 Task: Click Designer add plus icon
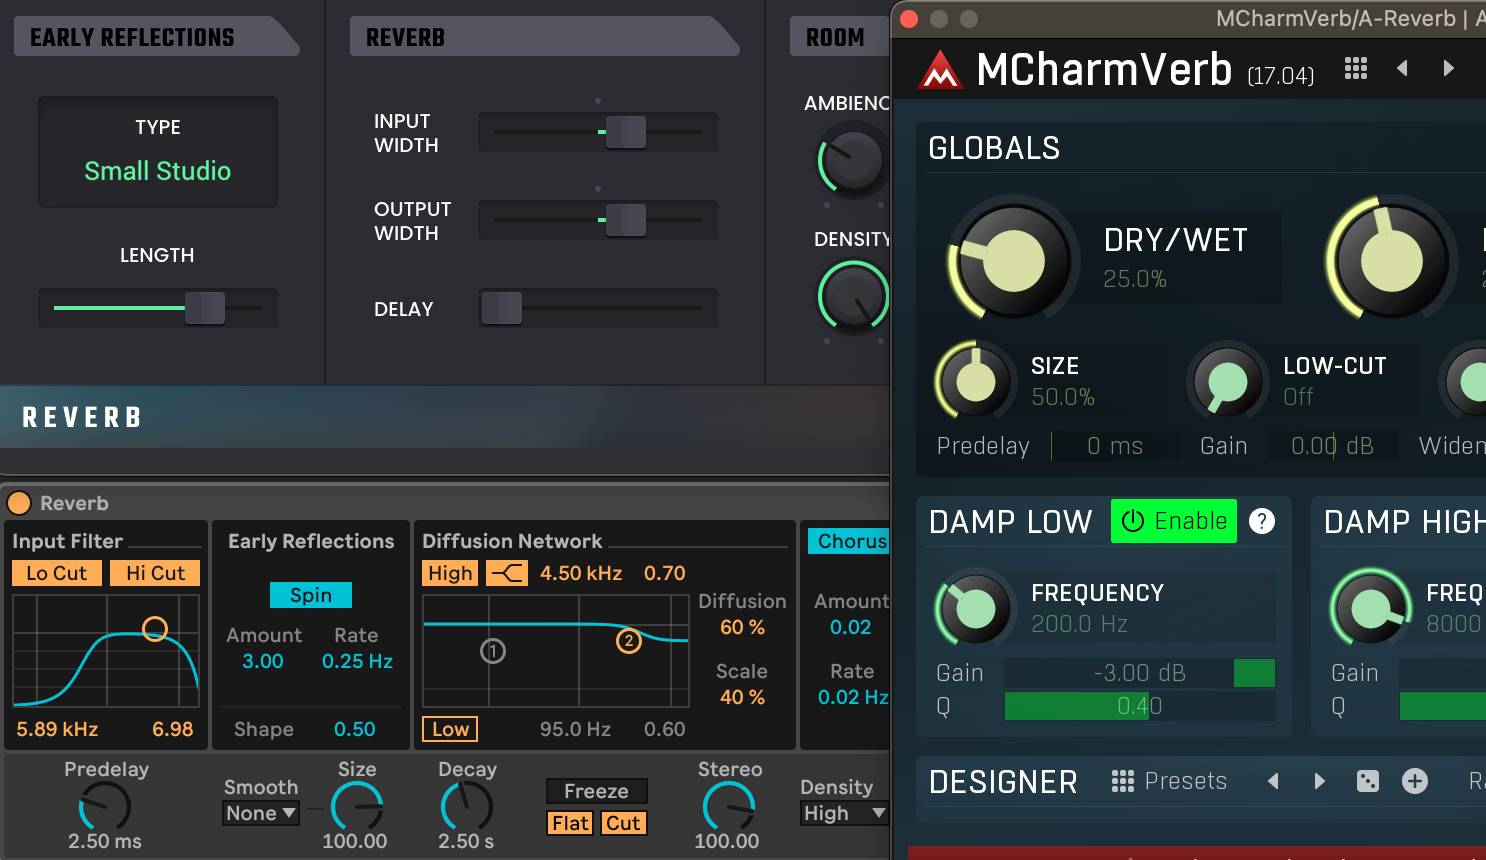(x=1414, y=781)
